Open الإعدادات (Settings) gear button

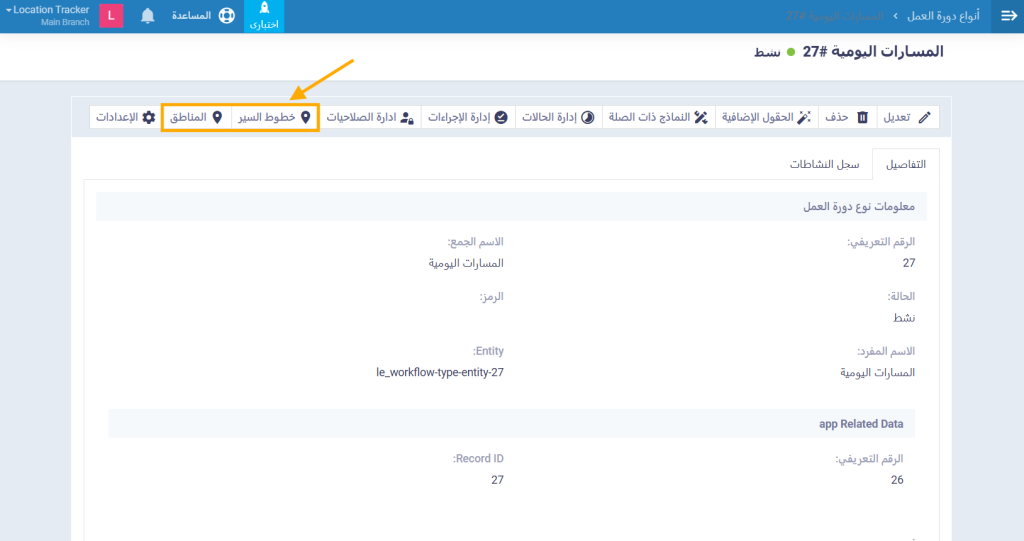[126, 117]
